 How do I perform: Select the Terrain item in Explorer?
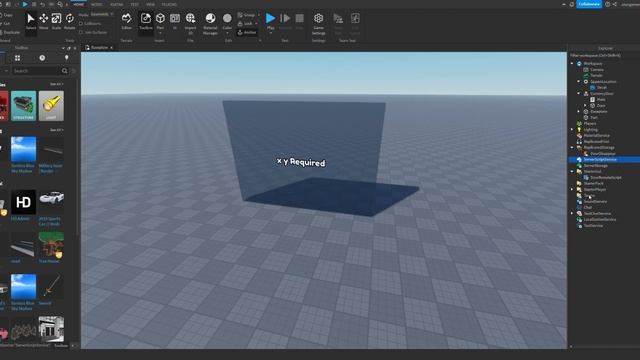pos(596,76)
